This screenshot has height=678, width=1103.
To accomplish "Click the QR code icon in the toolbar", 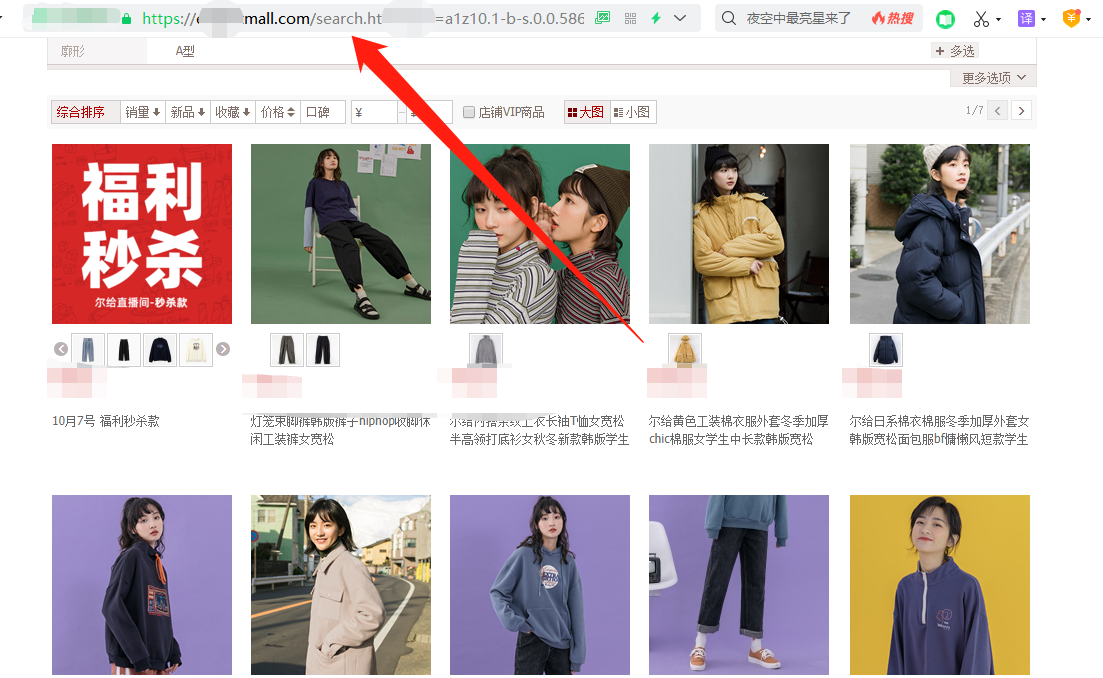I will point(631,17).
